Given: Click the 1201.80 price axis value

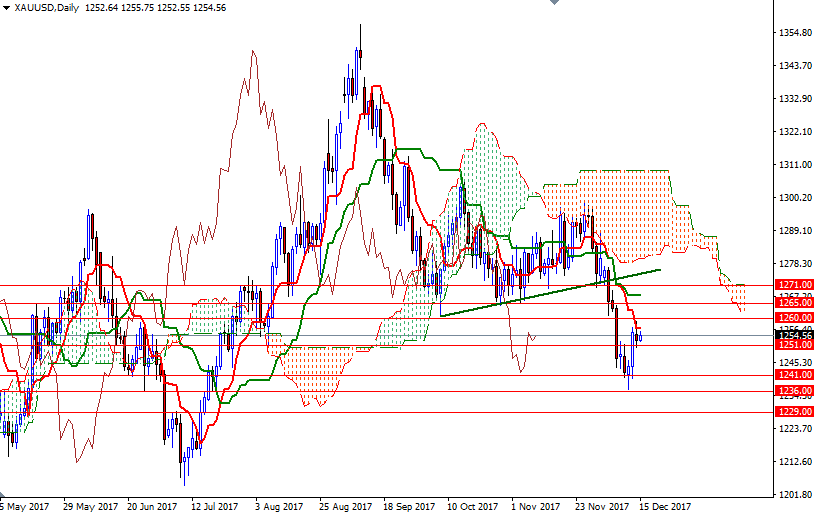Looking at the screenshot, I should point(795,495).
